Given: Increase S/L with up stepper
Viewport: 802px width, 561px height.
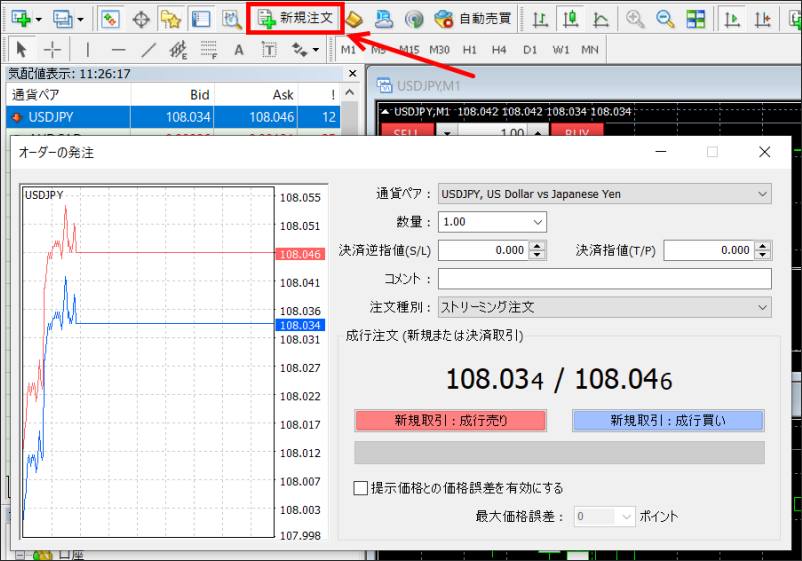Looking at the screenshot, I should (537, 246).
